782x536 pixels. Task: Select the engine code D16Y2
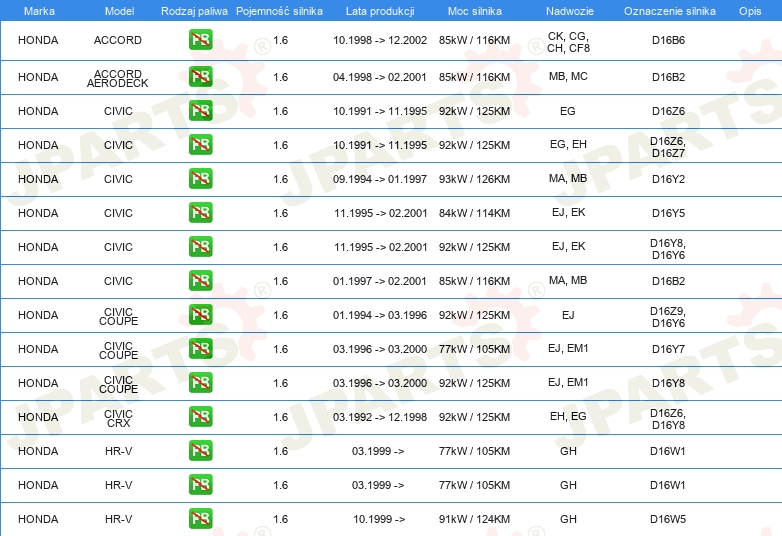pos(668,179)
